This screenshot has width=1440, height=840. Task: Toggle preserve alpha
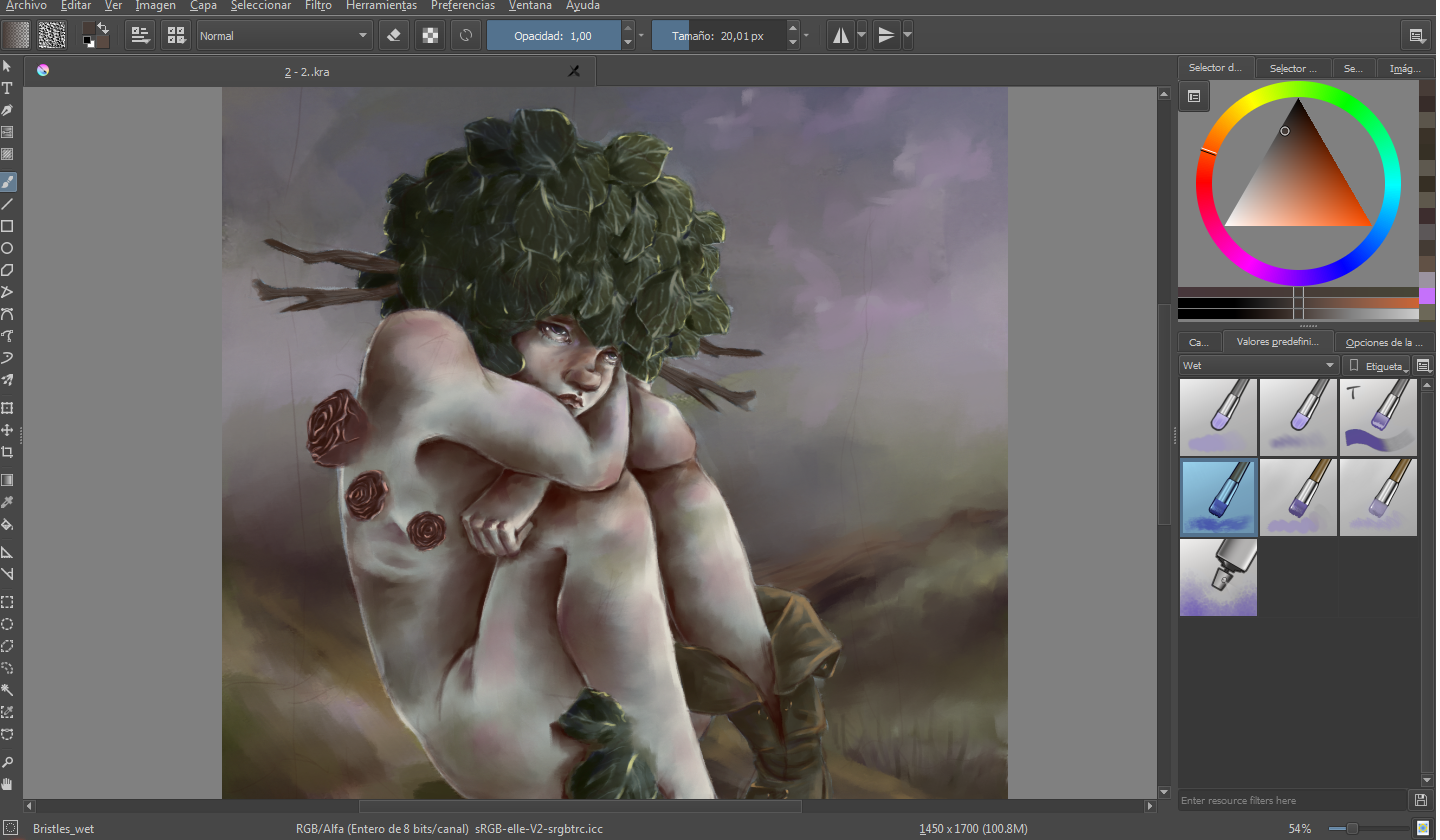[x=430, y=36]
